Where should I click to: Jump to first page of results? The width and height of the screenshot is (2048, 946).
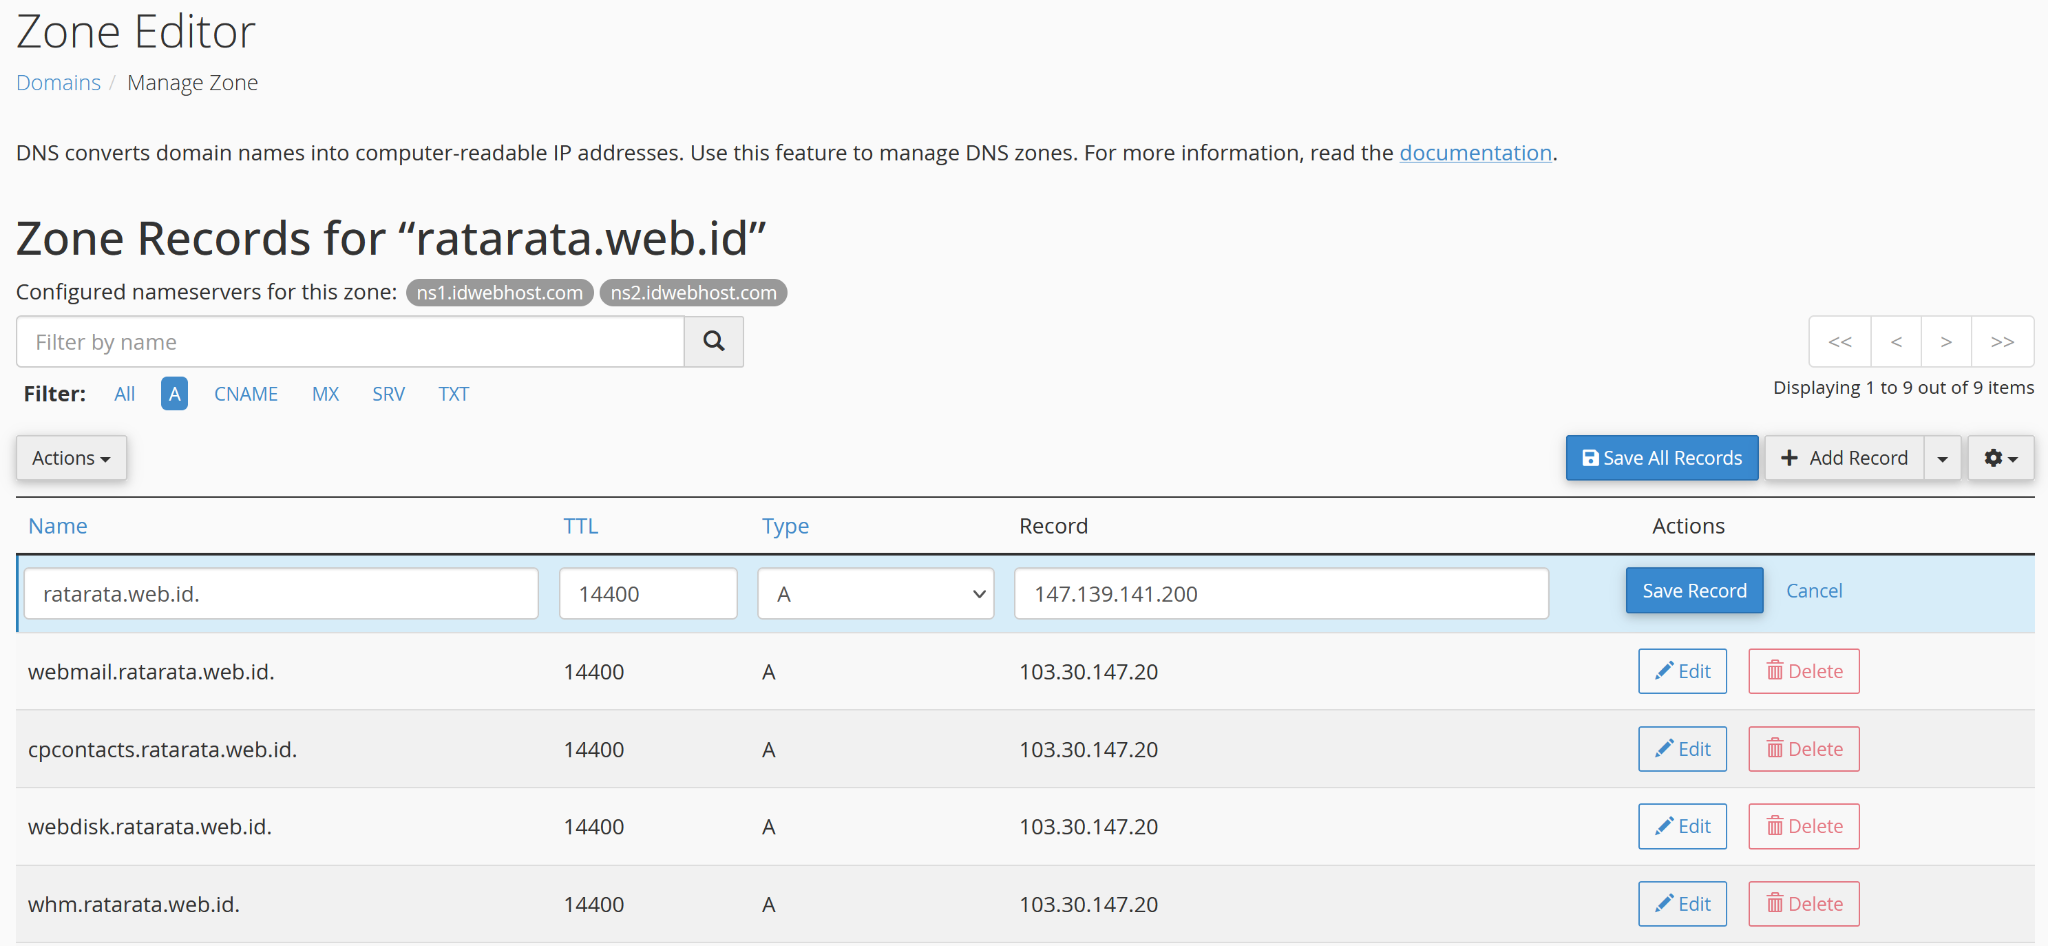click(1840, 342)
